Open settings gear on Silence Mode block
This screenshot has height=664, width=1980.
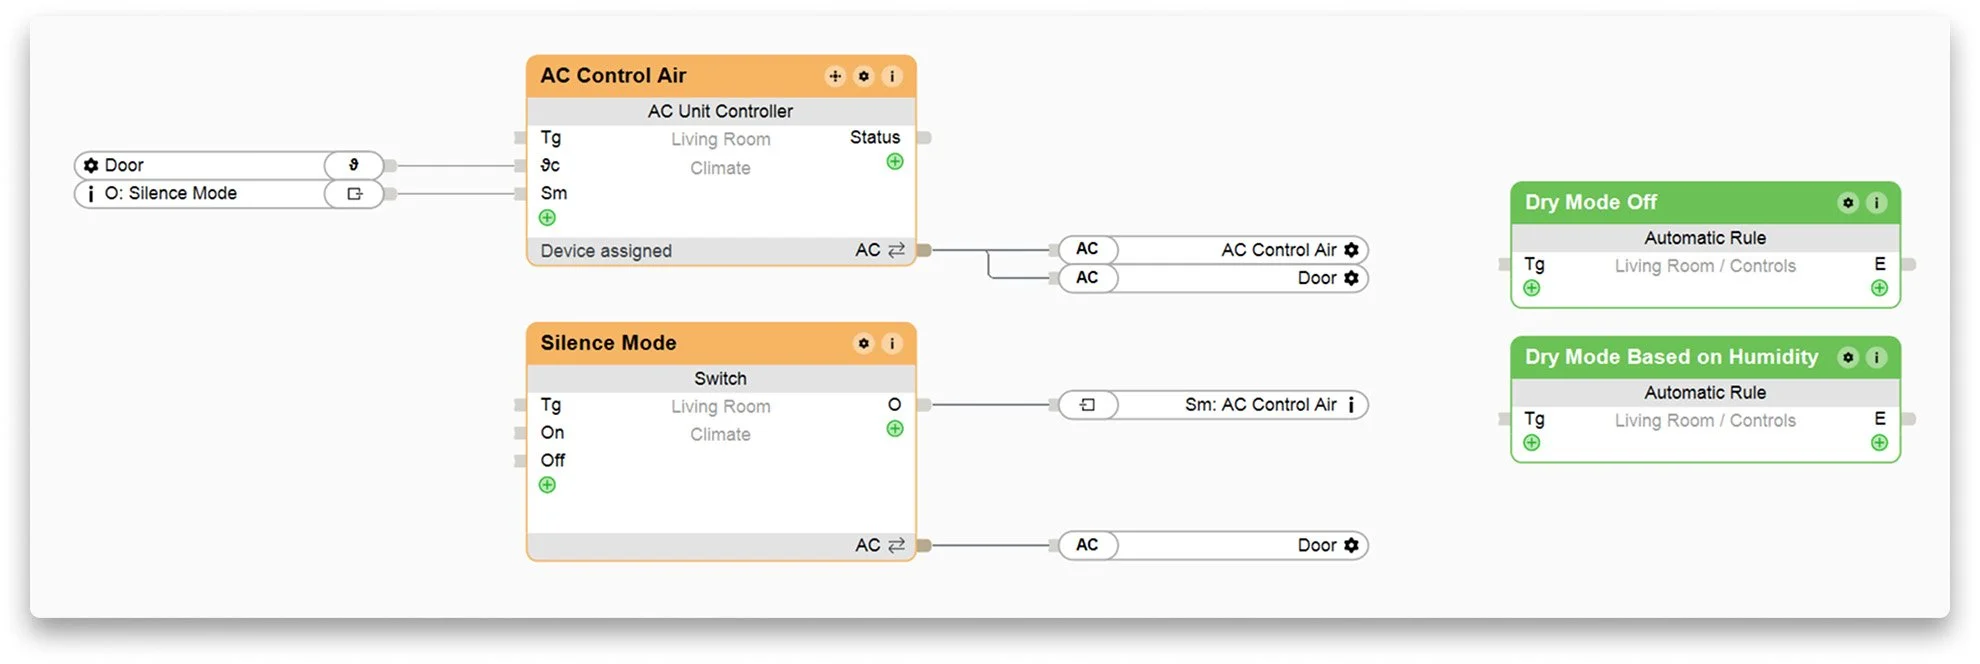[x=864, y=343]
